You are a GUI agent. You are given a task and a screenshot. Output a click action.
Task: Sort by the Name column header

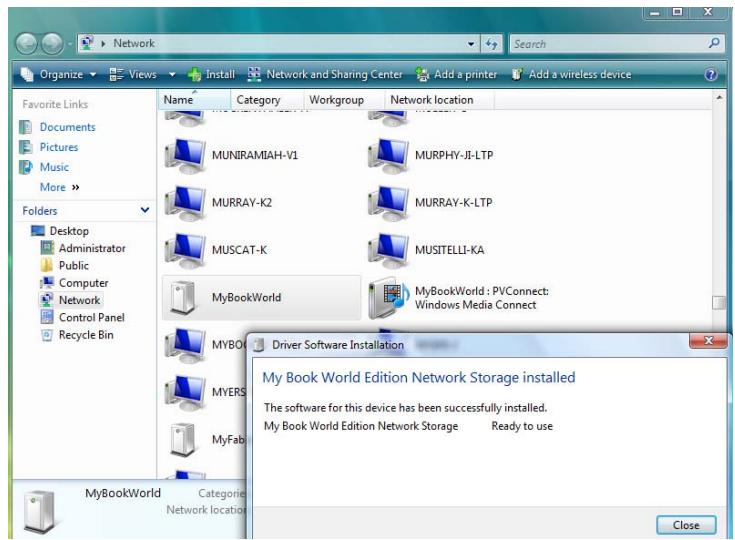click(193, 100)
